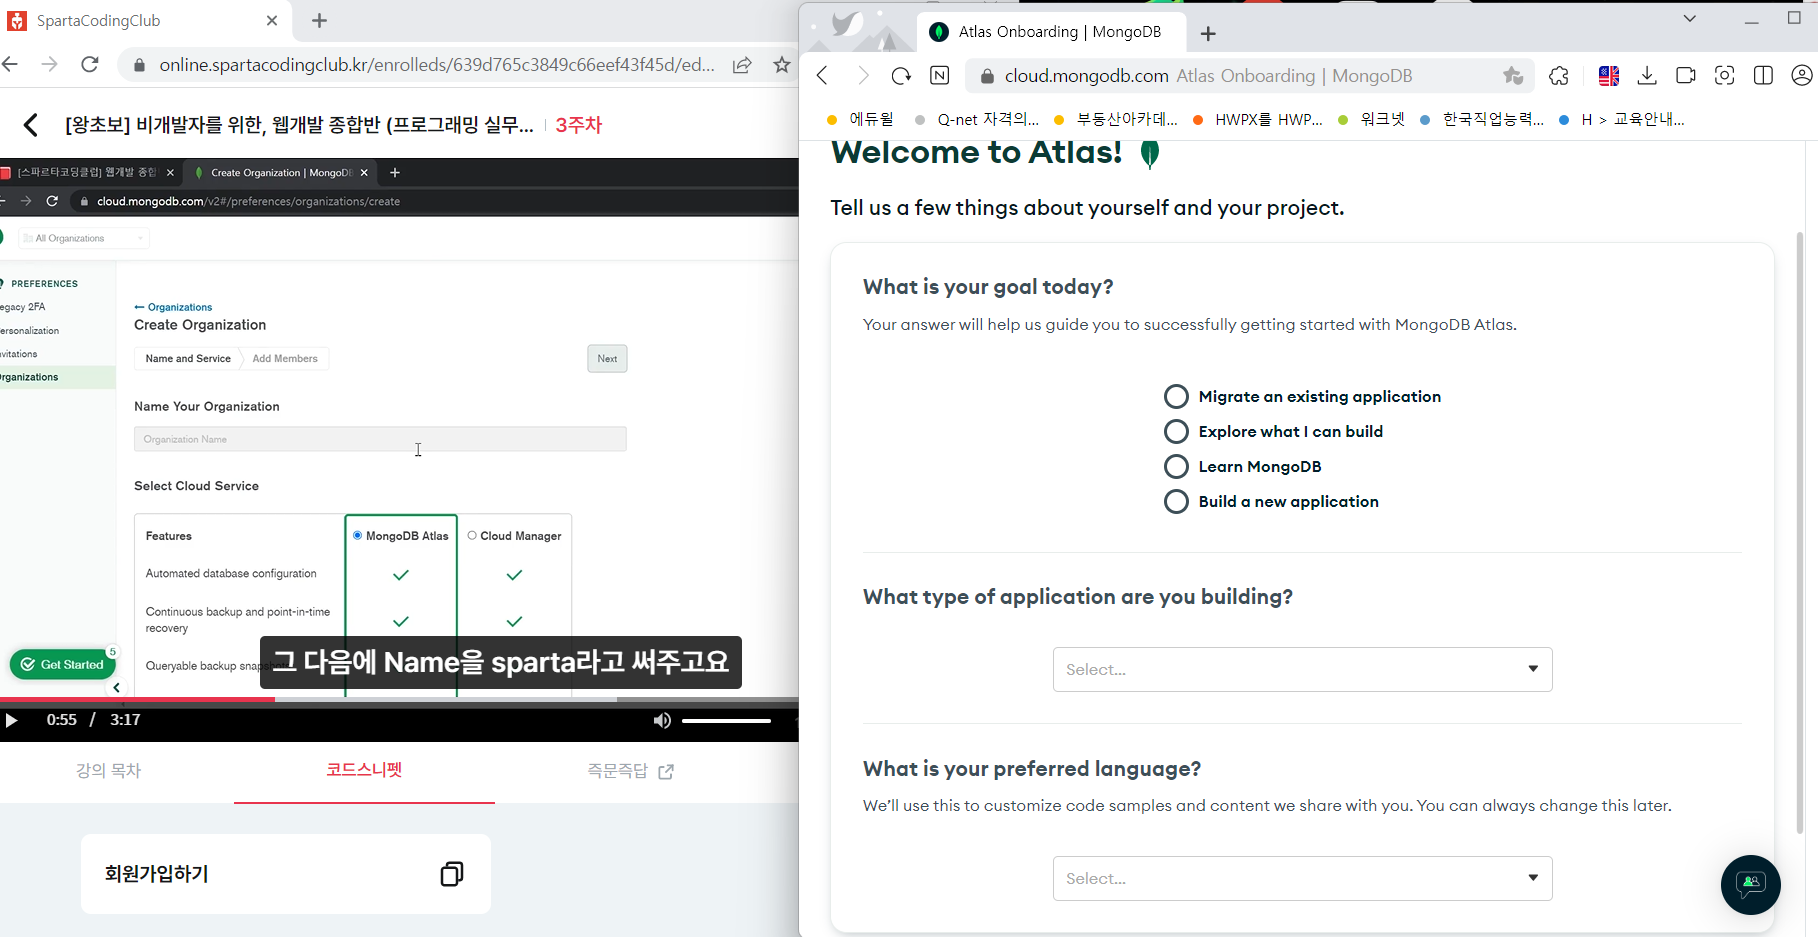The image size is (1818, 937).
Task: Close the SpartaCodingClub browser tab
Action: [272, 21]
